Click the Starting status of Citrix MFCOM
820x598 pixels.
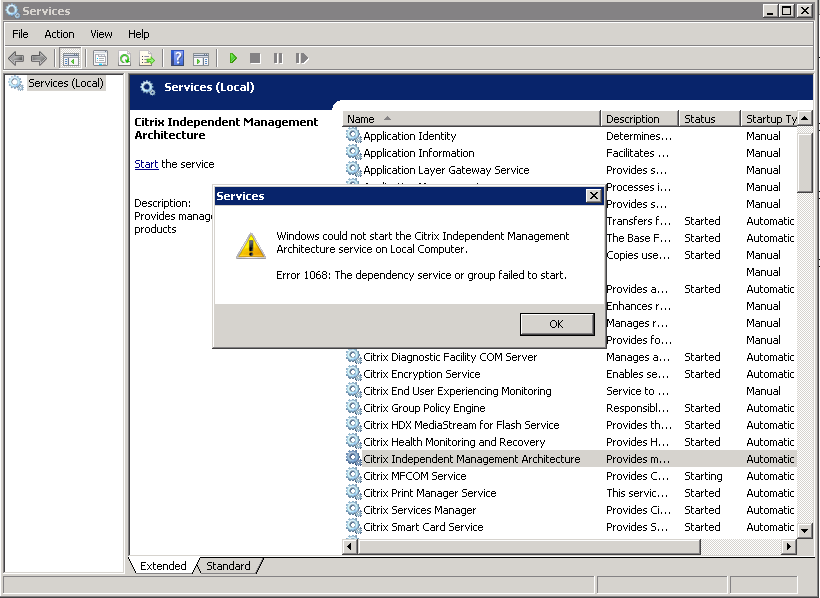coord(703,476)
